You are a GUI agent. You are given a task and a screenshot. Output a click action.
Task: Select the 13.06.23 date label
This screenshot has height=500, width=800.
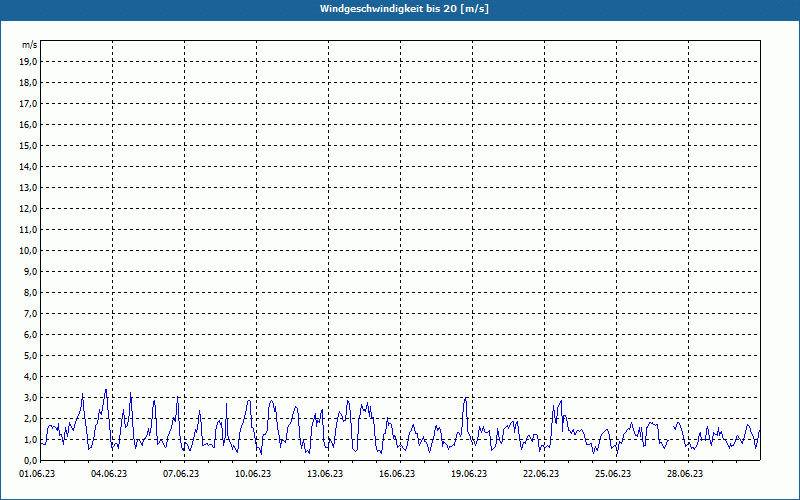click(324, 474)
